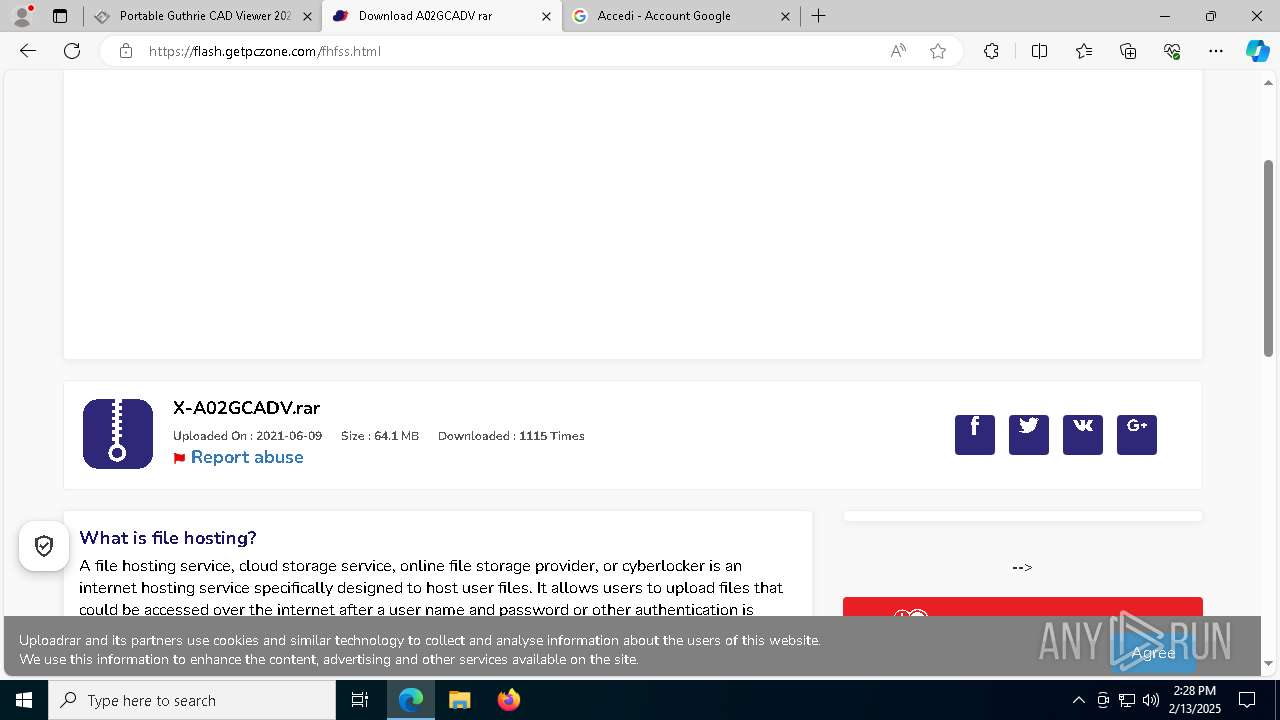Open Task View on the taskbar

click(x=360, y=700)
